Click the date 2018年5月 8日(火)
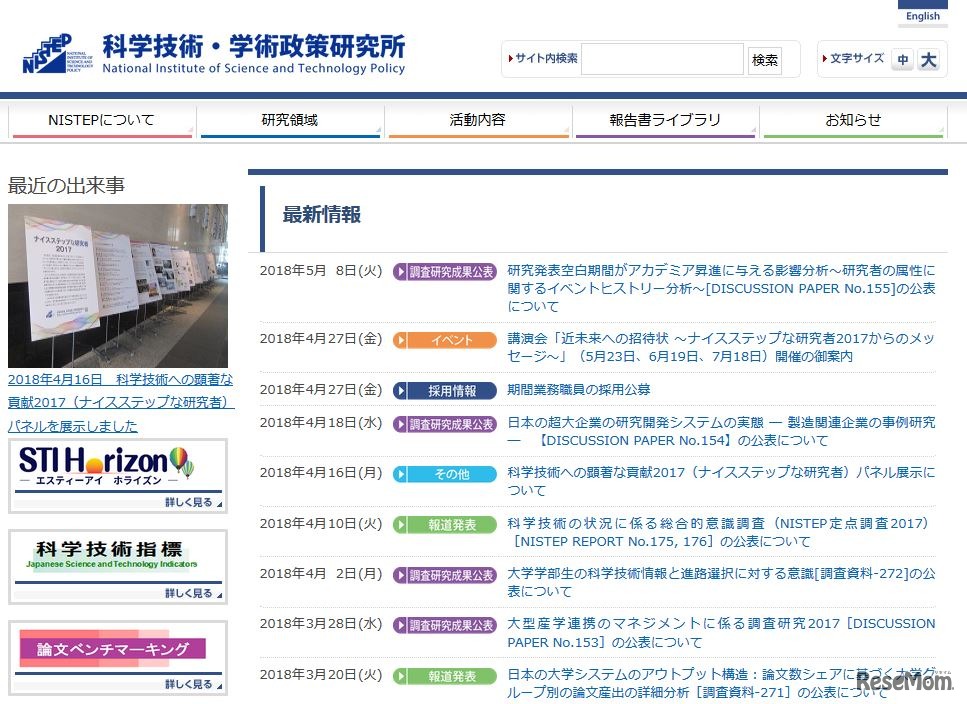967x704 pixels. [x=321, y=271]
